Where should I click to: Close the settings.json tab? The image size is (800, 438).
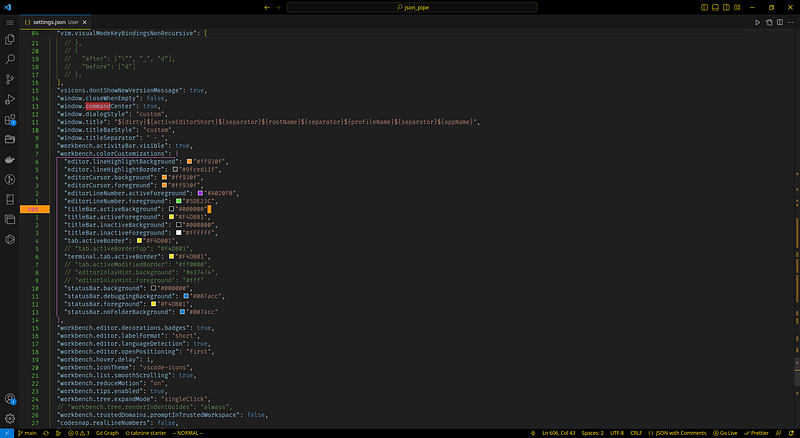(85, 22)
